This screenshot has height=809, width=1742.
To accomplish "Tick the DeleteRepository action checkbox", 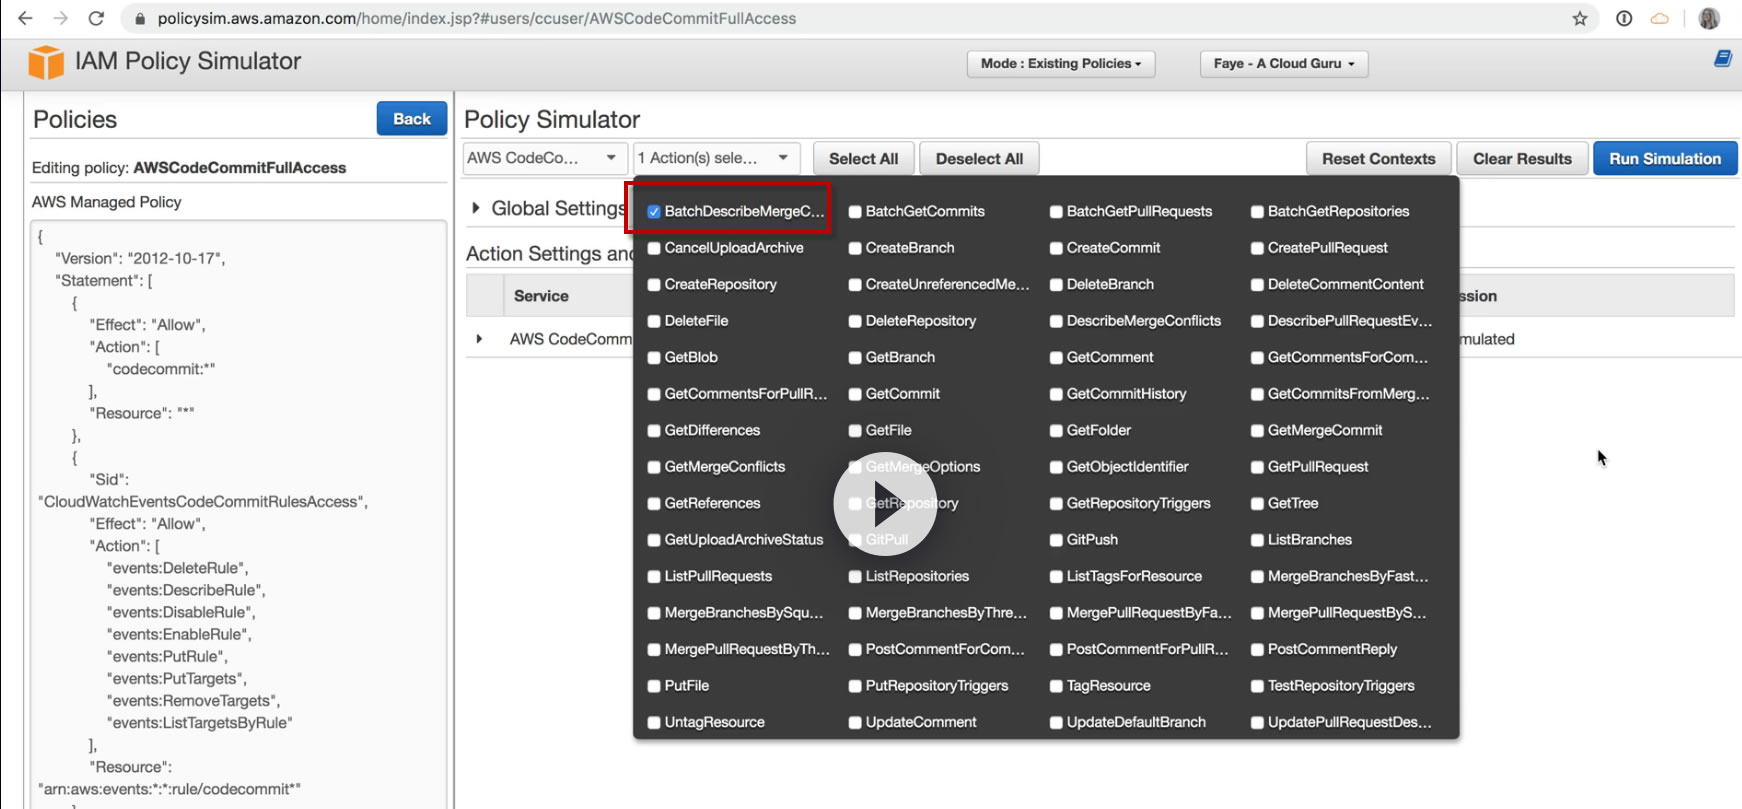I will tap(855, 321).
